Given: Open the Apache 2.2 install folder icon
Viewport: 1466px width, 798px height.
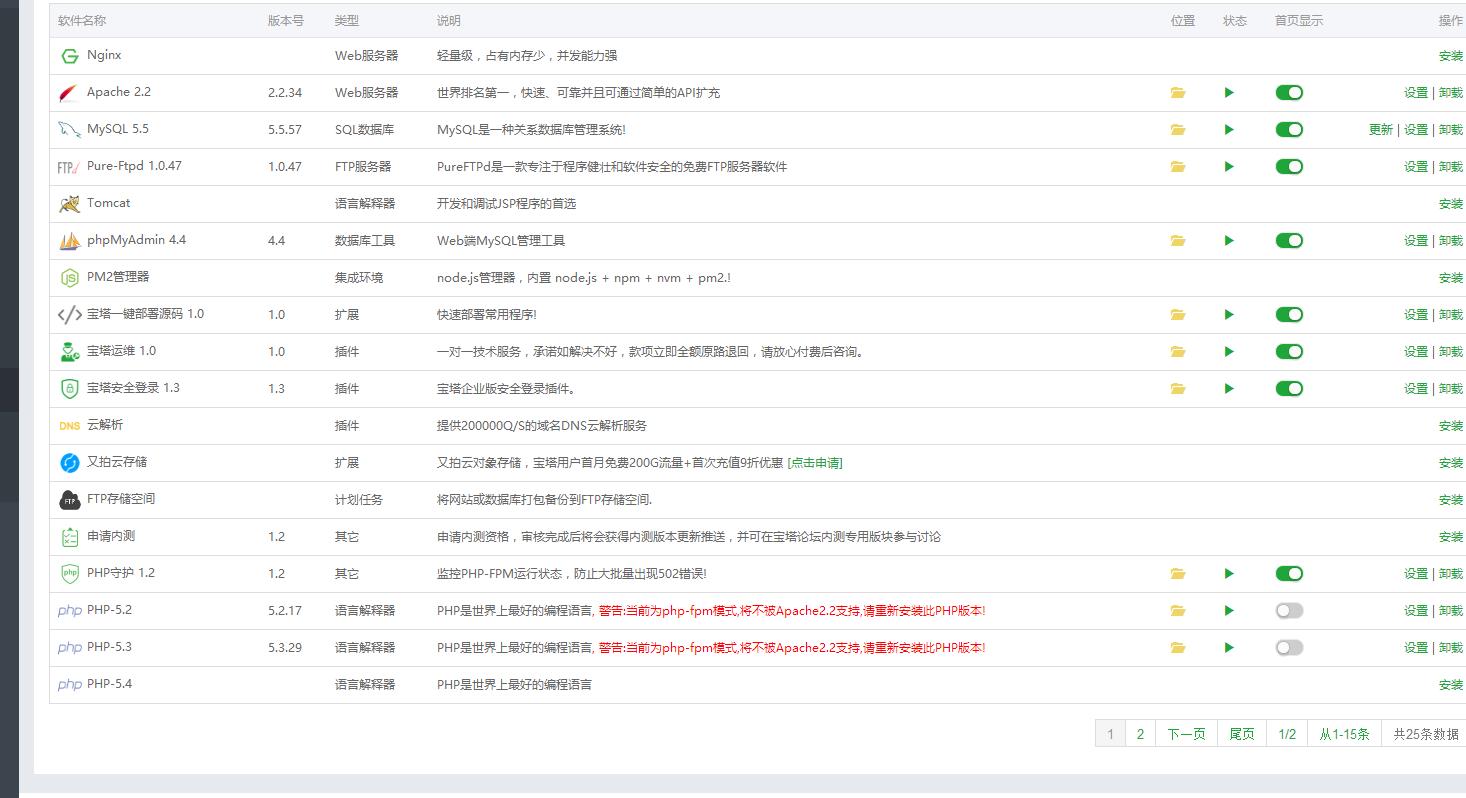Looking at the screenshot, I should pos(1178,93).
